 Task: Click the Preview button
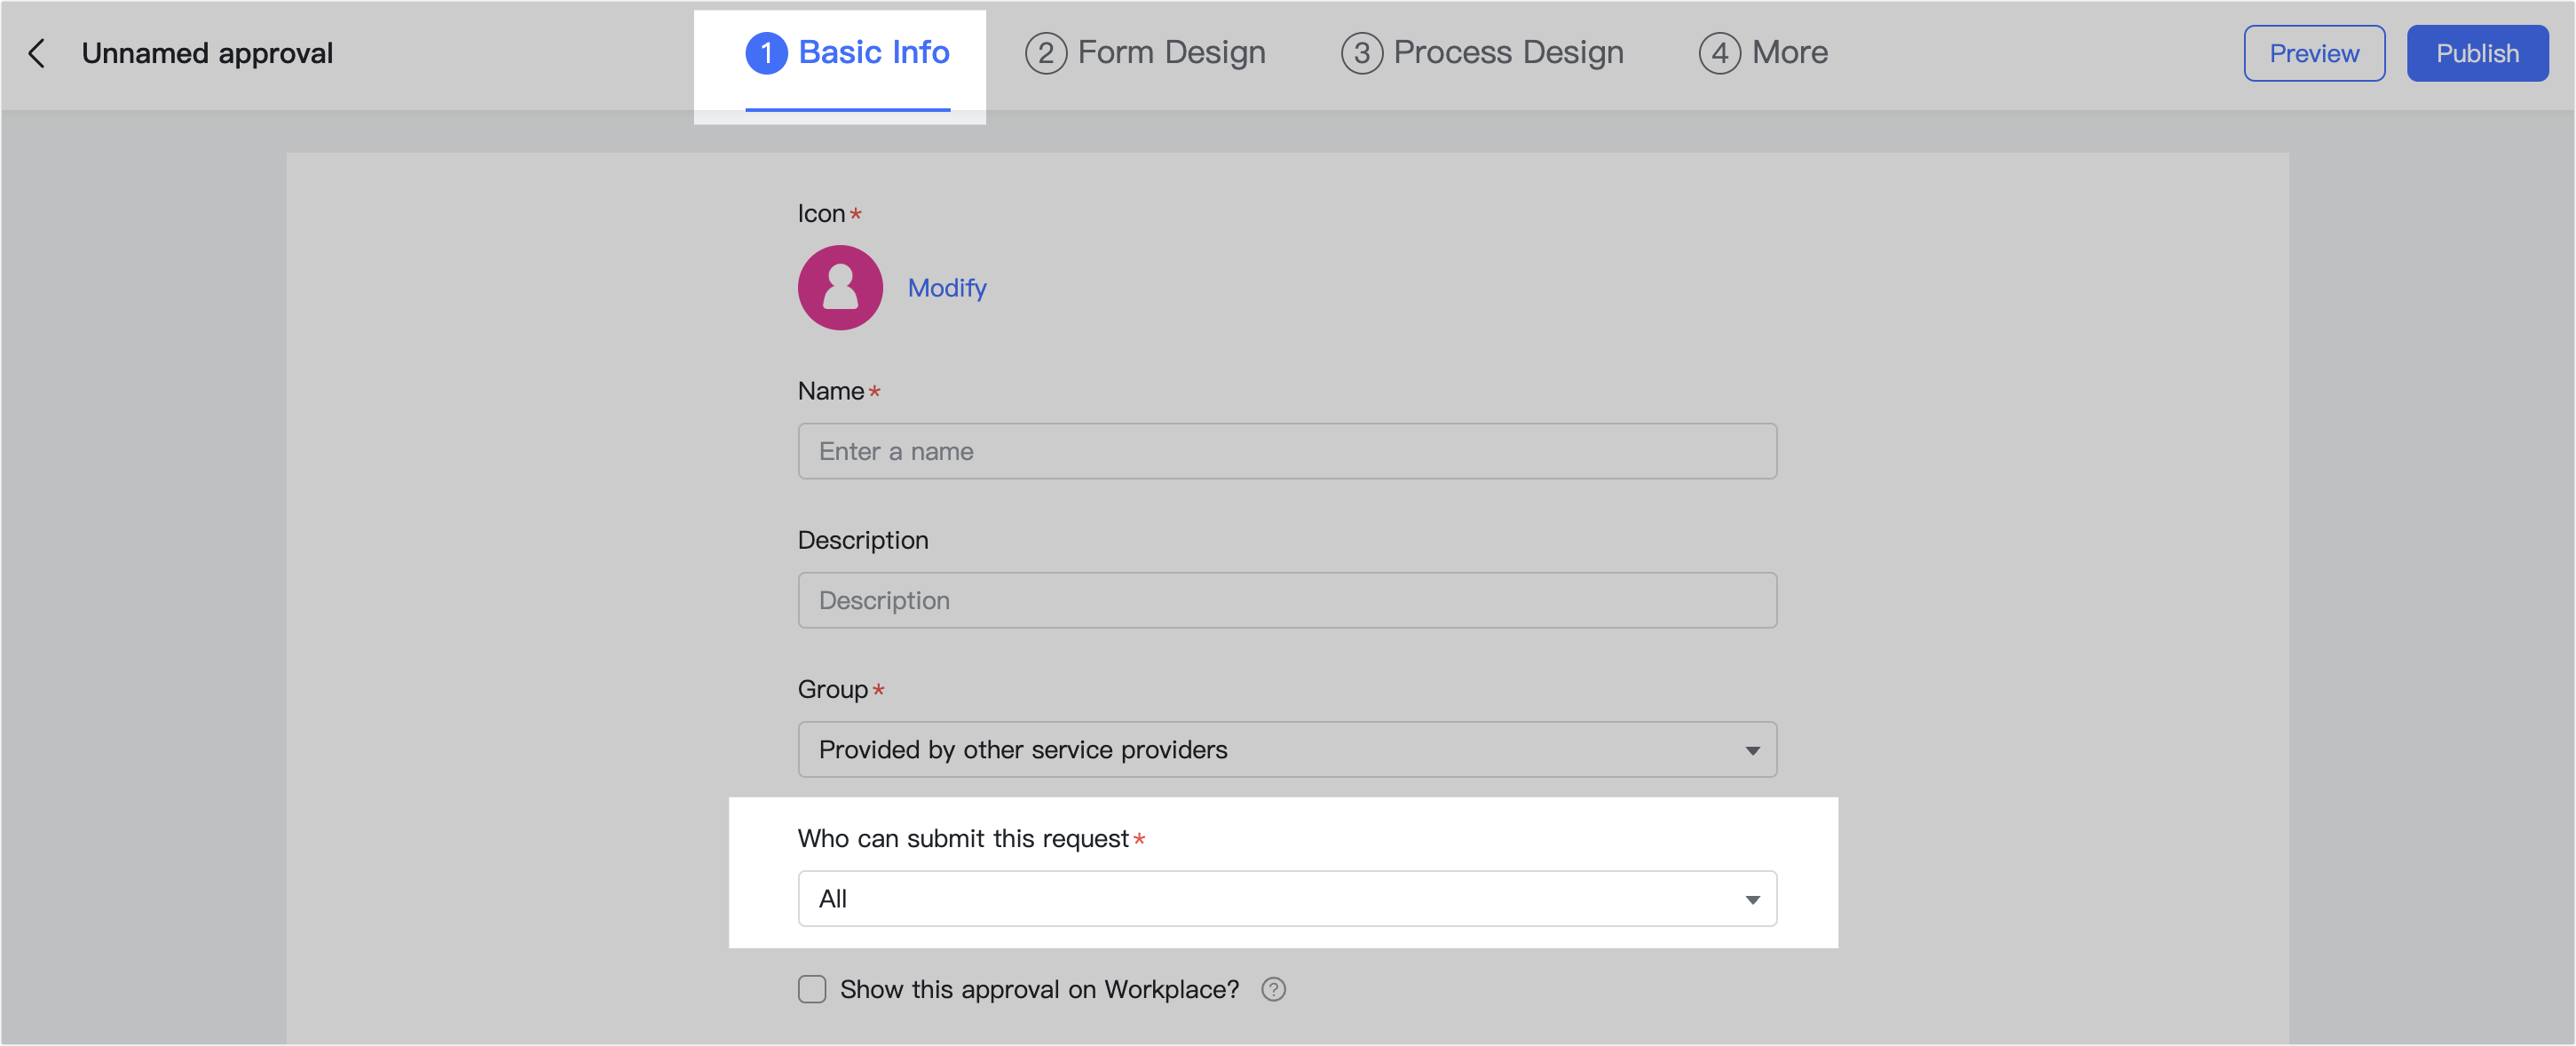click(2313, 53)
